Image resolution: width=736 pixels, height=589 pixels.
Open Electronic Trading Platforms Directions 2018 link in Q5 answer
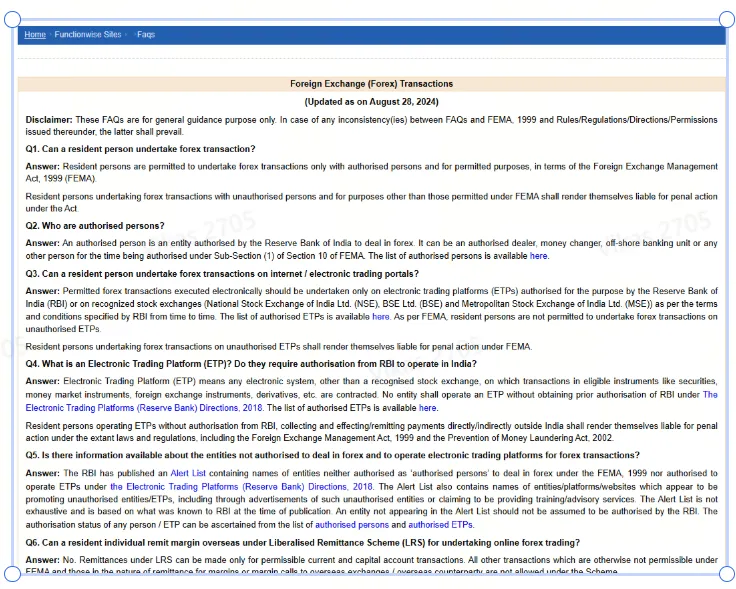[241, 487]
